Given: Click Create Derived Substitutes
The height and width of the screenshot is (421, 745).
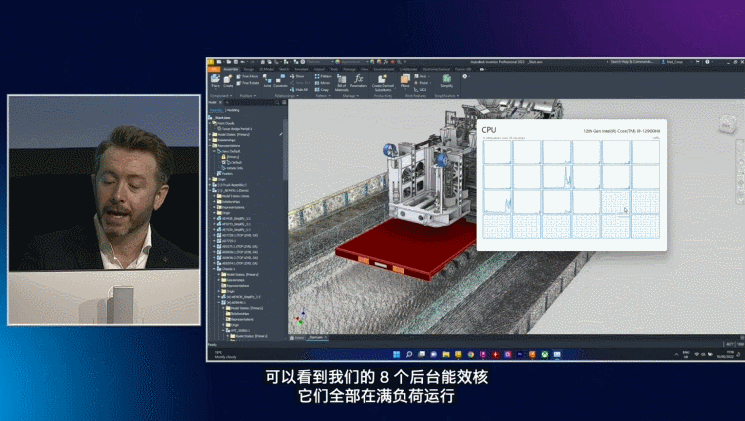Looking at the screenshot, I should pyautogui.click(x=383, y=82).
